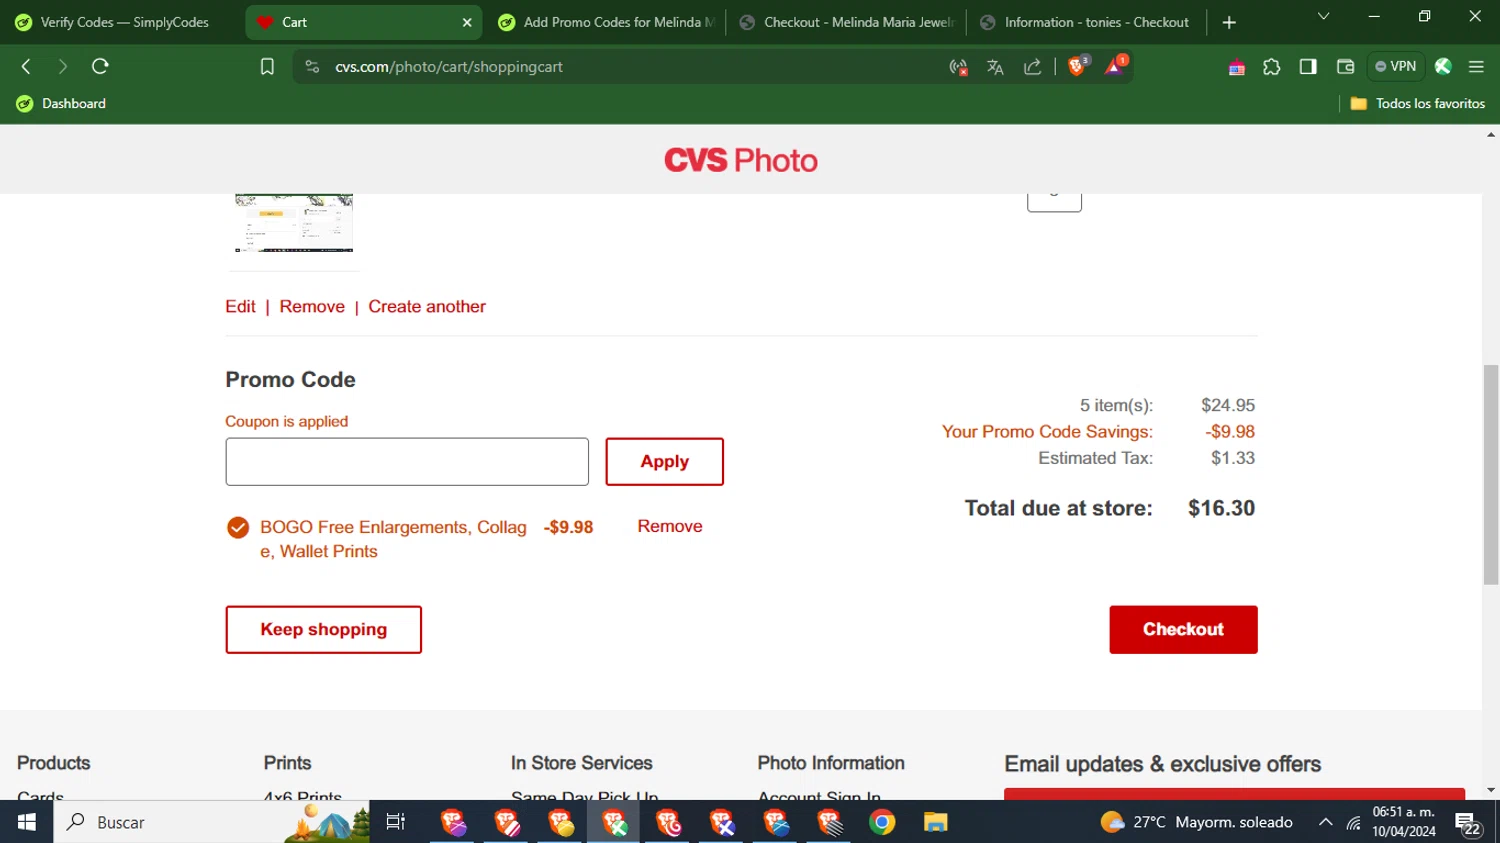Remove the cart item via Remove link
This screenshot has width=1500, height=843.
pos(312,307)
